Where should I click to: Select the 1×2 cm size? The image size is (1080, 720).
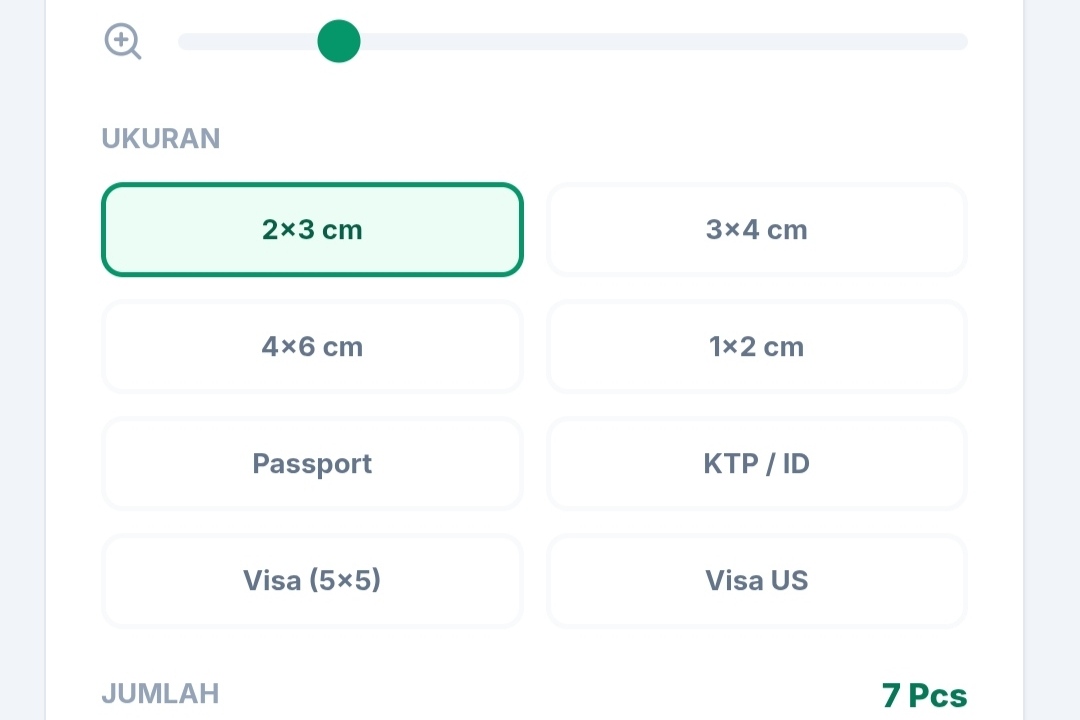pos(757,347)
